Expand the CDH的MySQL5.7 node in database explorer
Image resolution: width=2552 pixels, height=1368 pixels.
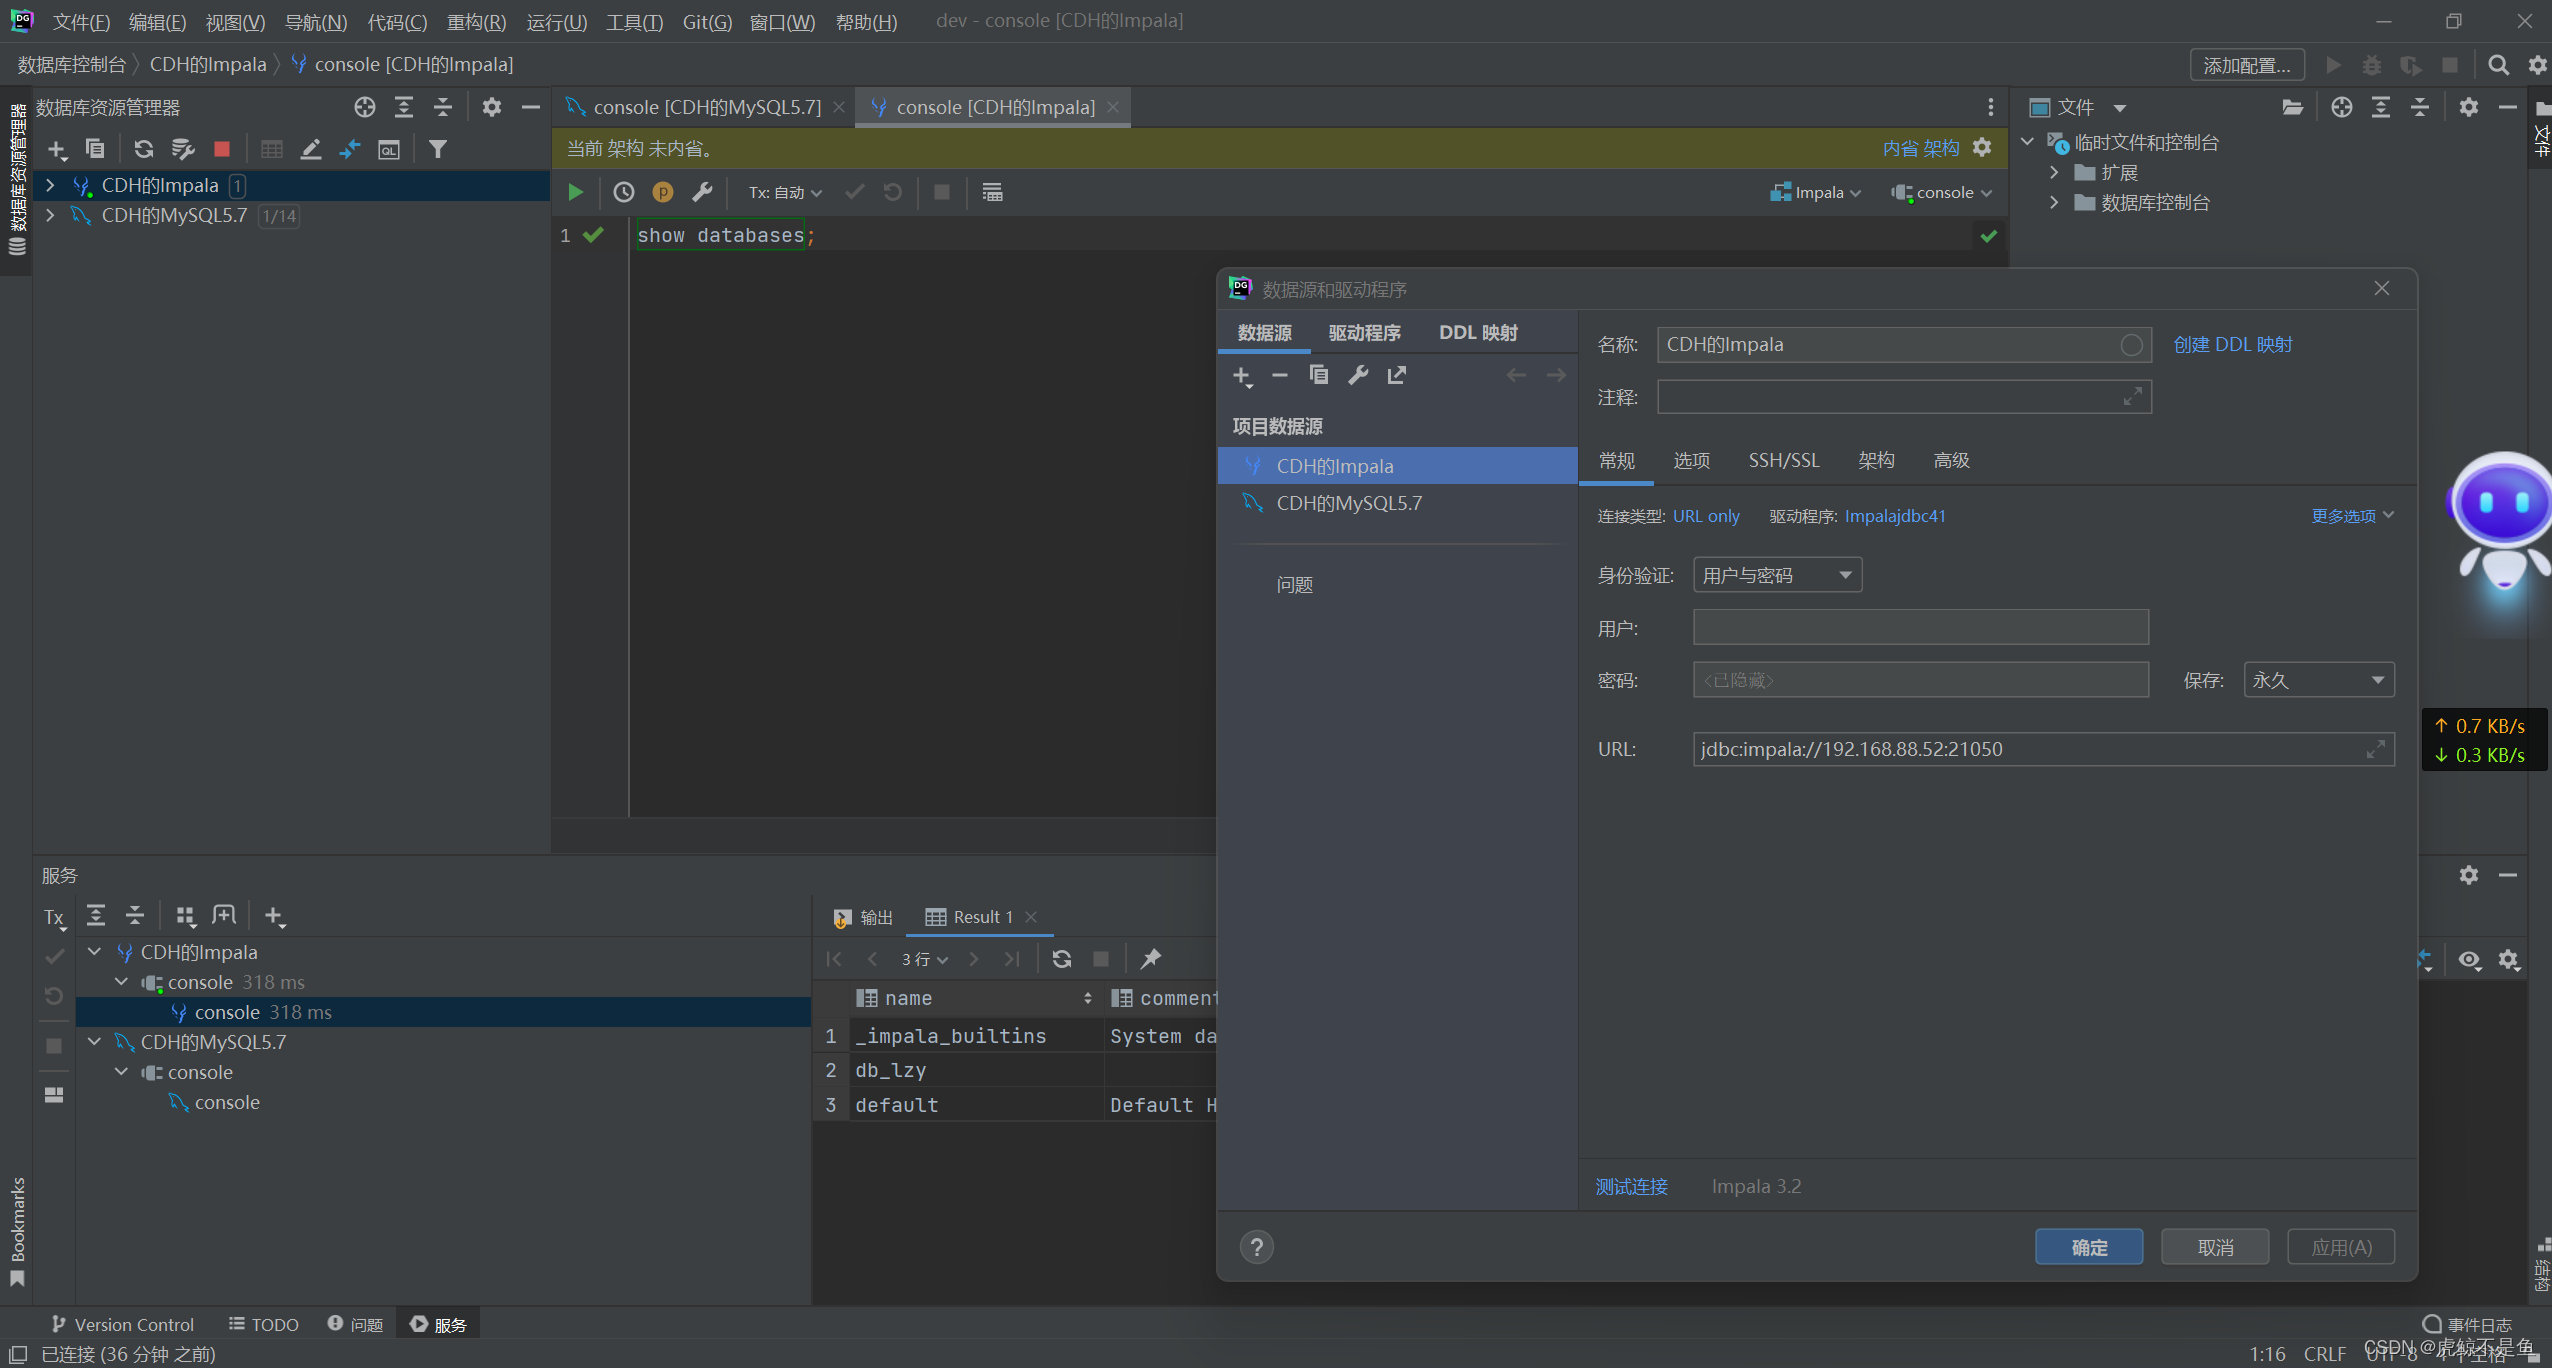(50, 215)
